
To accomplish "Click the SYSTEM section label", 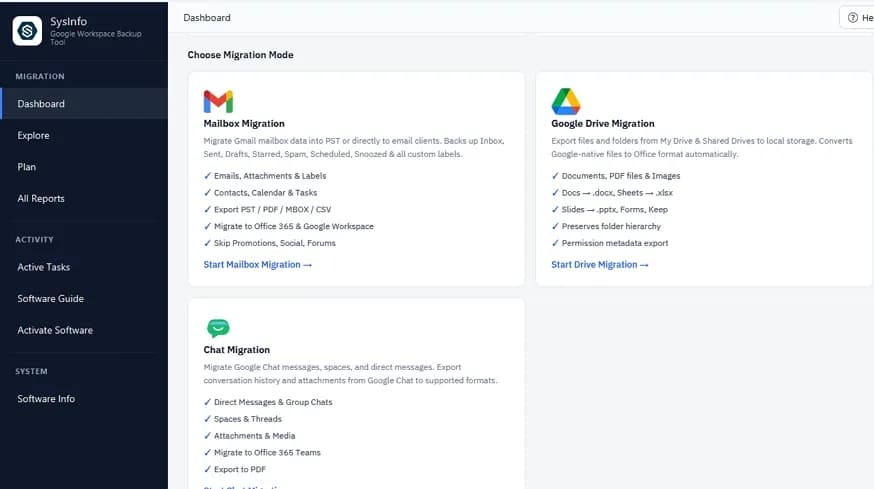I will [31, 371].
